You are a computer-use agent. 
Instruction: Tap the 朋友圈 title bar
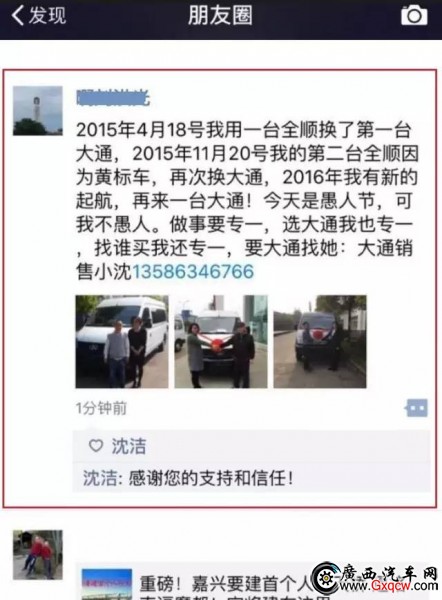(x=220, y=16)
